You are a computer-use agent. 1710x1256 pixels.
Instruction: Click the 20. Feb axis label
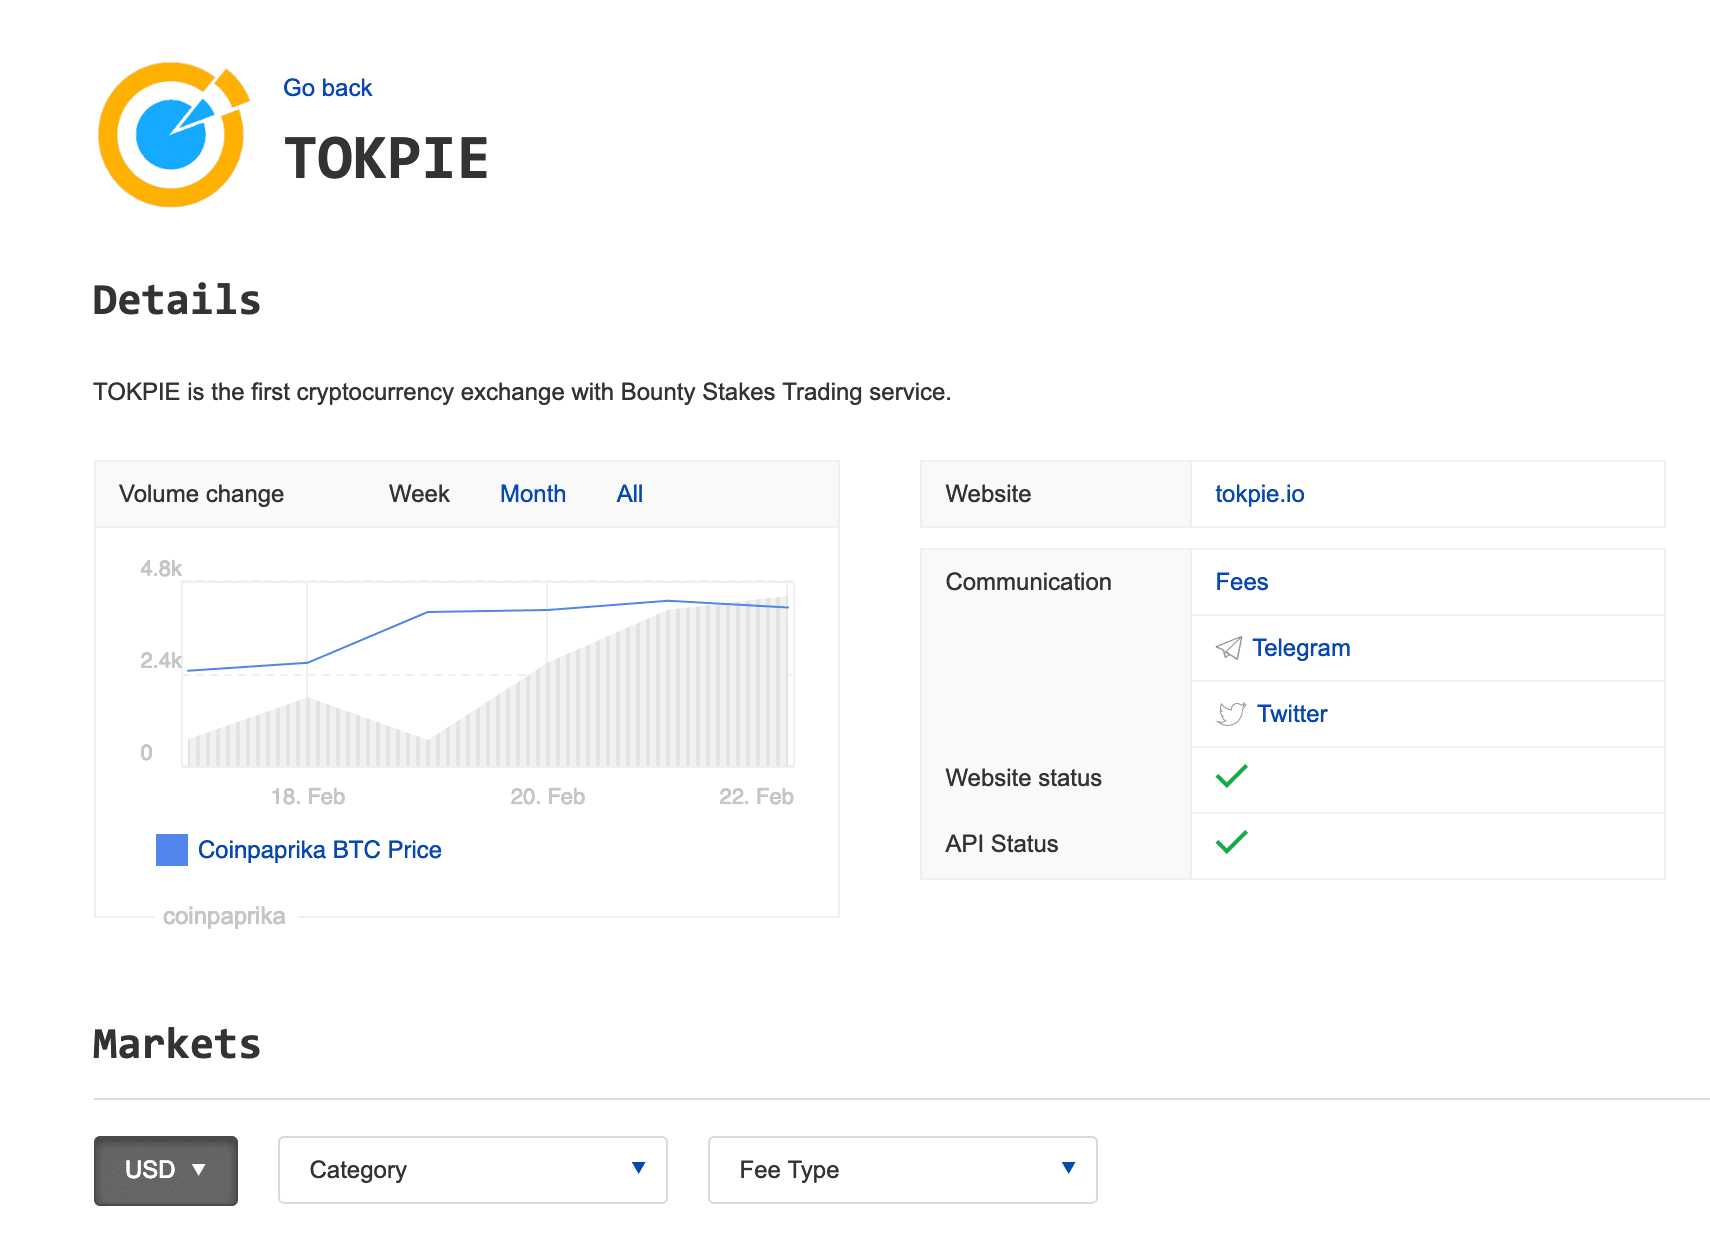[x=548, y=797]
